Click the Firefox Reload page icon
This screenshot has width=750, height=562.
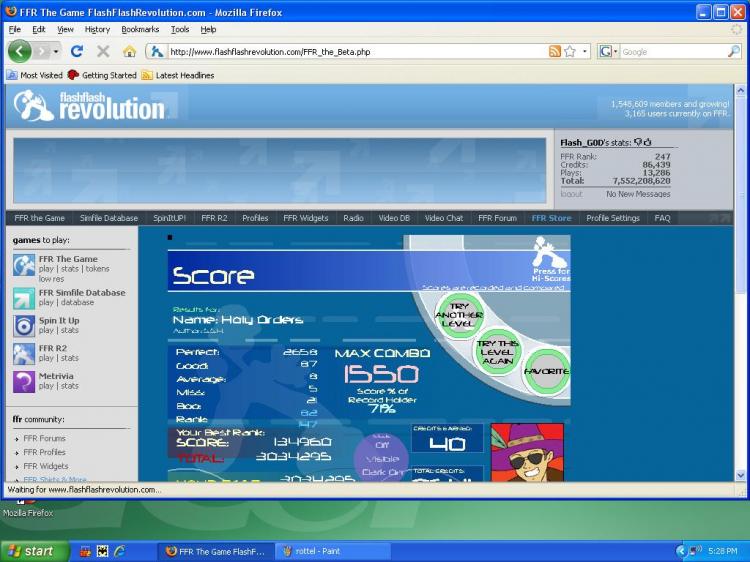[x=77, y=51]
